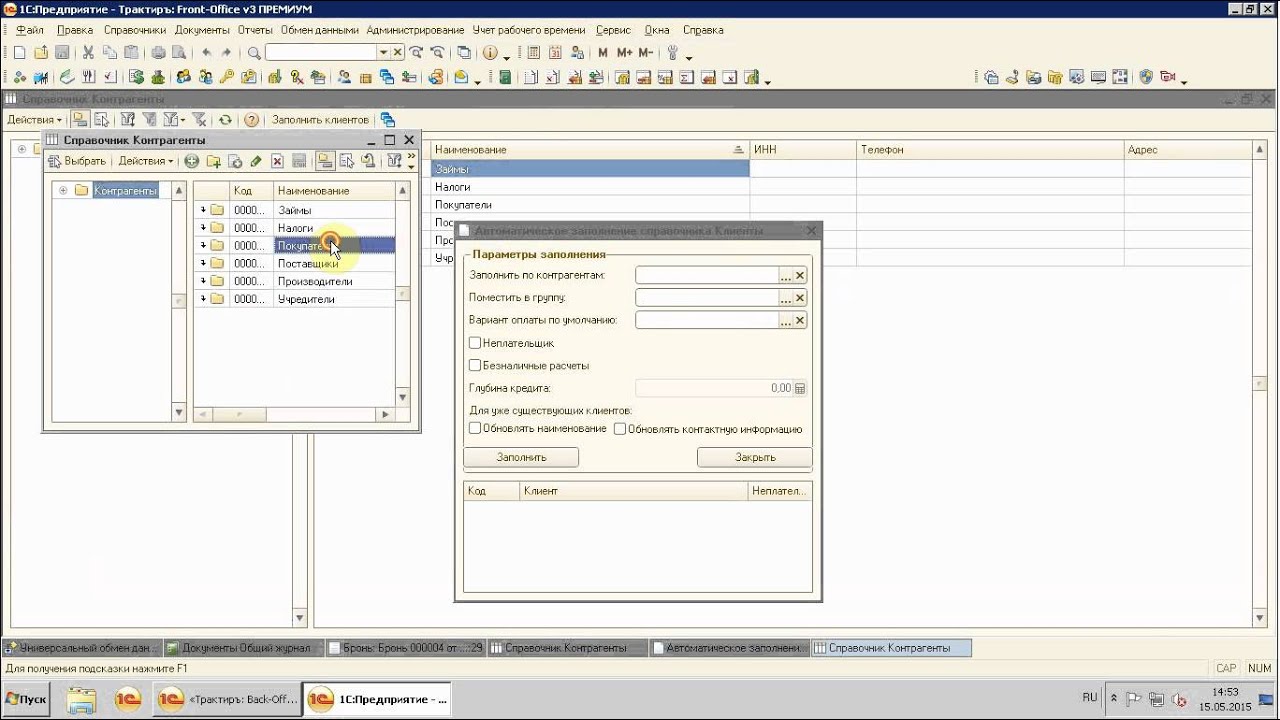
Task: Expand the Поставщики folder row
Action: 203,263
